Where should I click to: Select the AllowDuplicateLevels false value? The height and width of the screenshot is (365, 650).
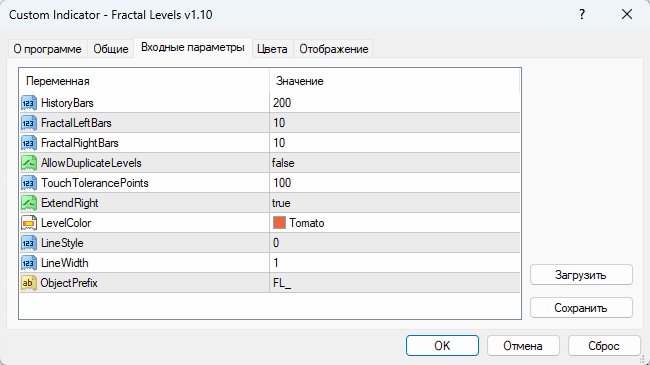click(283, 163)
